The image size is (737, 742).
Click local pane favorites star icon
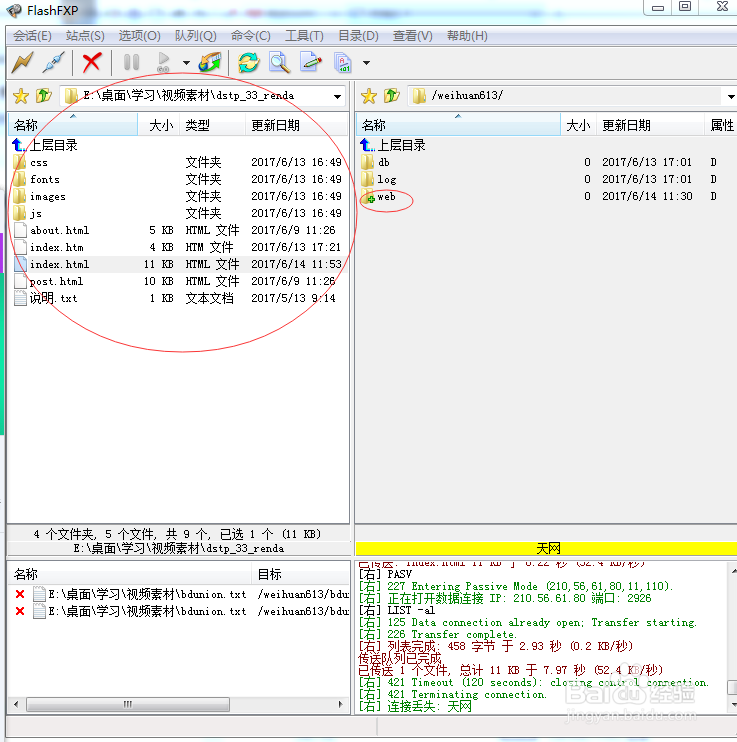(21, 96)
